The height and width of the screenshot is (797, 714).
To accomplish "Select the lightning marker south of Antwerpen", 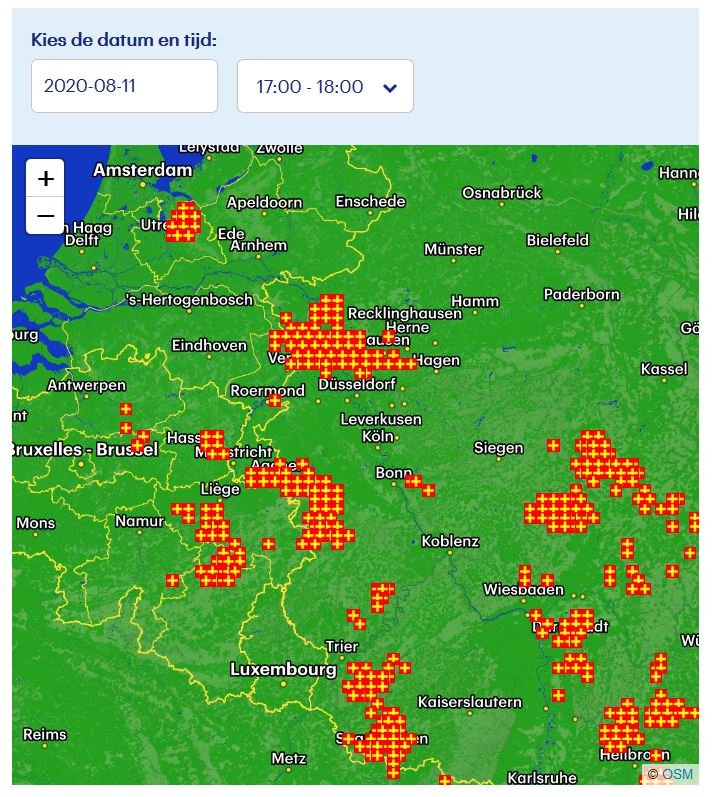I will pos(125,409).
